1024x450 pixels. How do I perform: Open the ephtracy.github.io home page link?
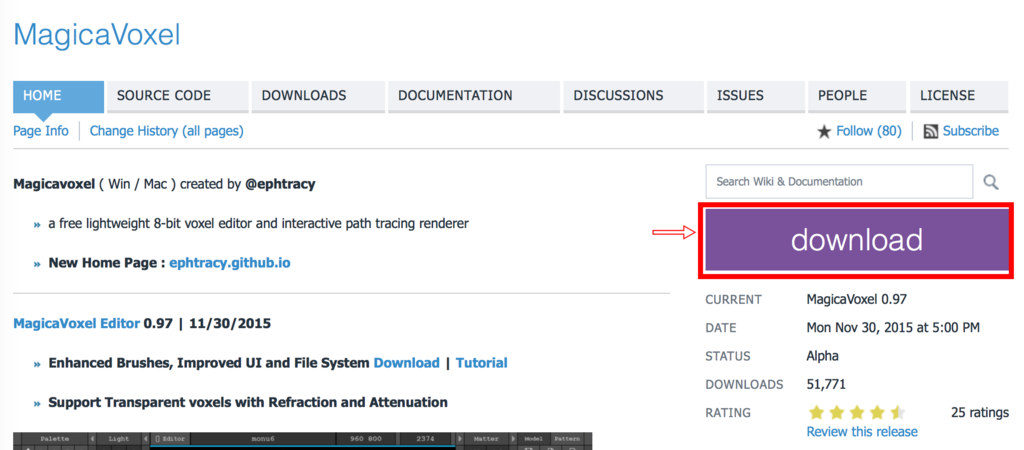pos(230,263)
